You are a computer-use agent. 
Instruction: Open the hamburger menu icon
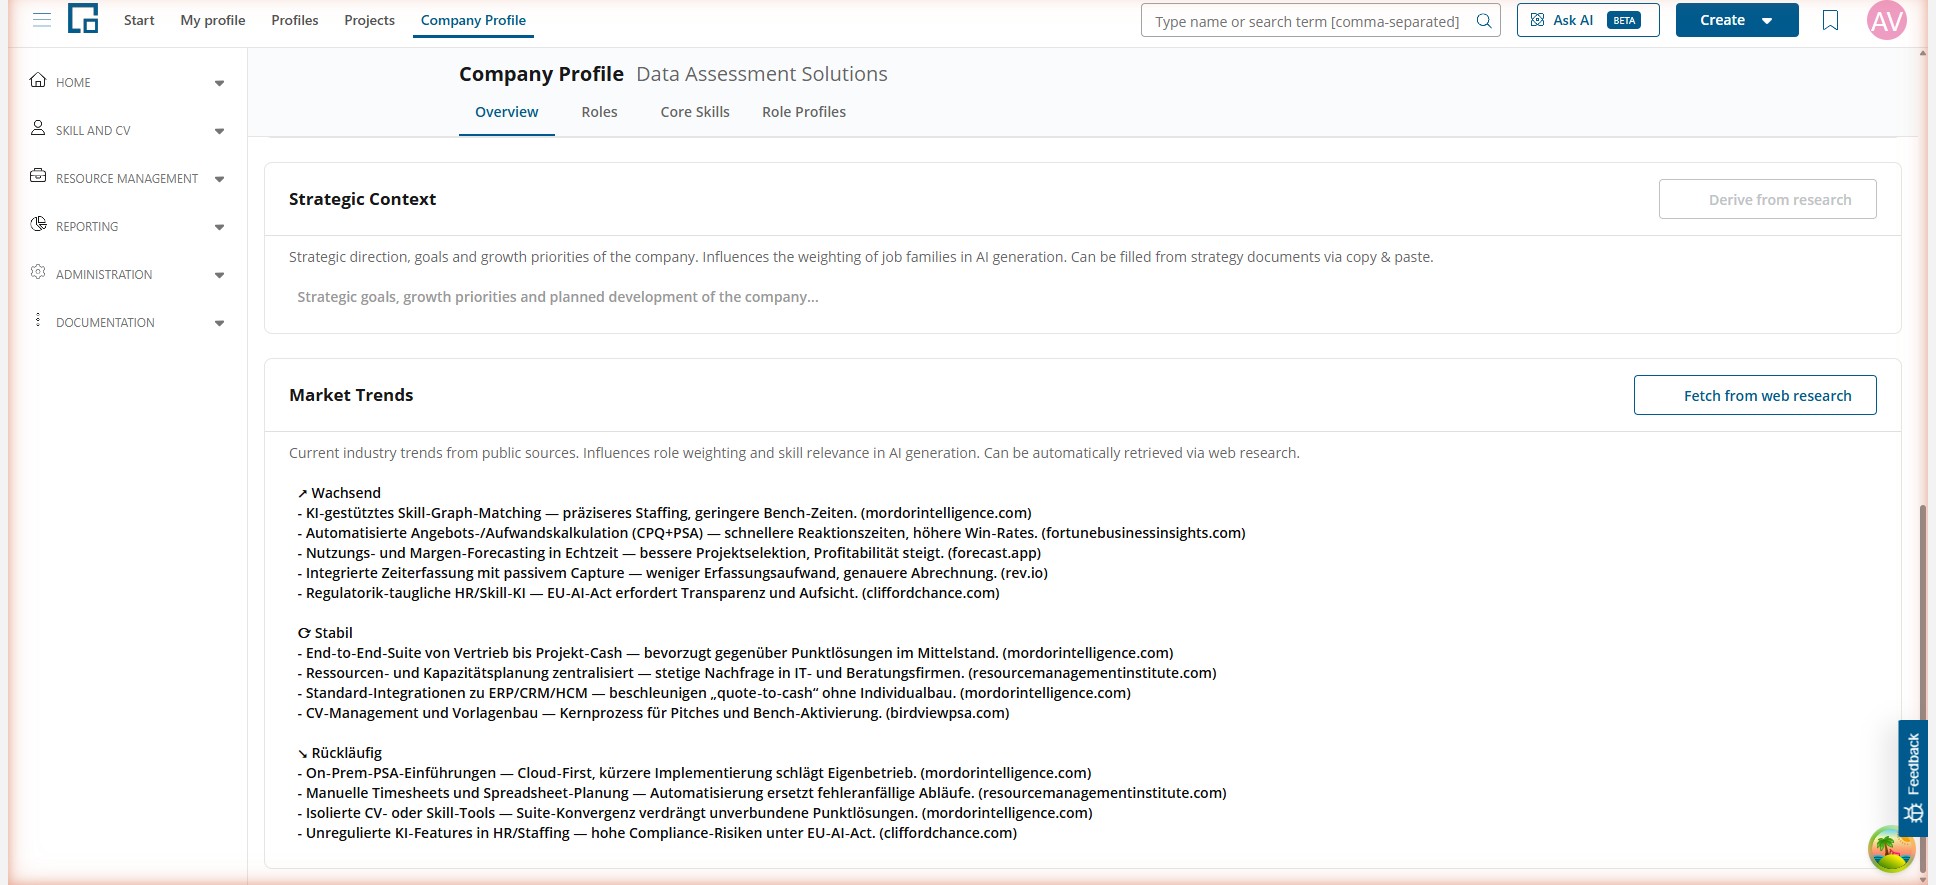42,20
